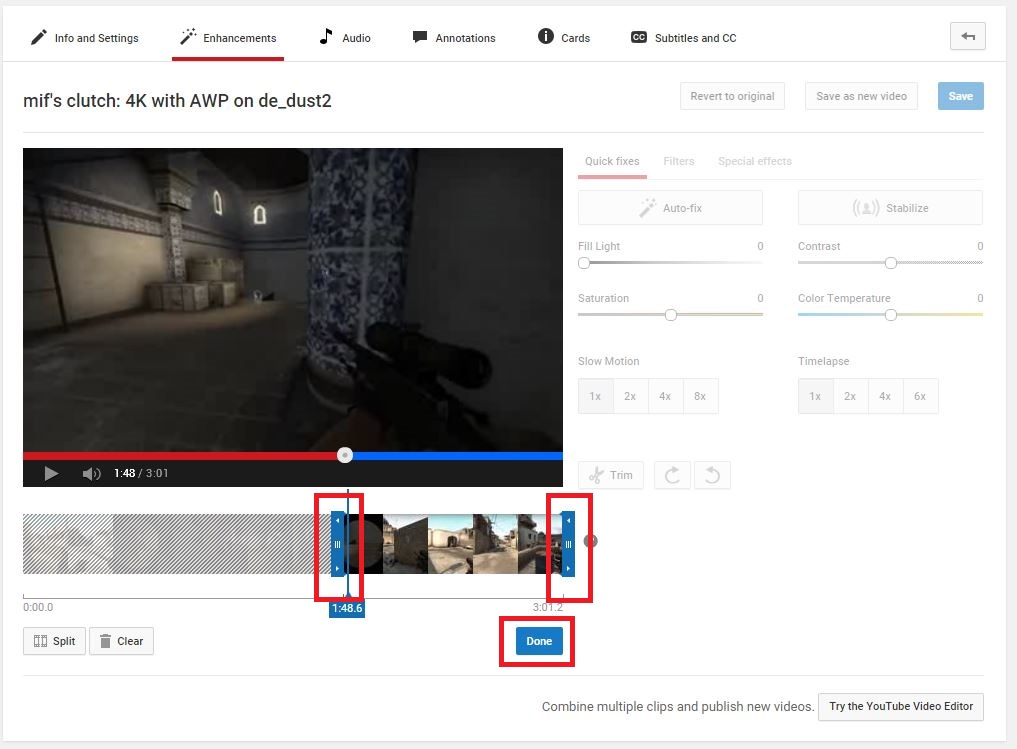Image resolution: width=1017 pixels, height=749 pixels.
Task: Rotate the video counterclockwise
Action: [x=712, y=475]
